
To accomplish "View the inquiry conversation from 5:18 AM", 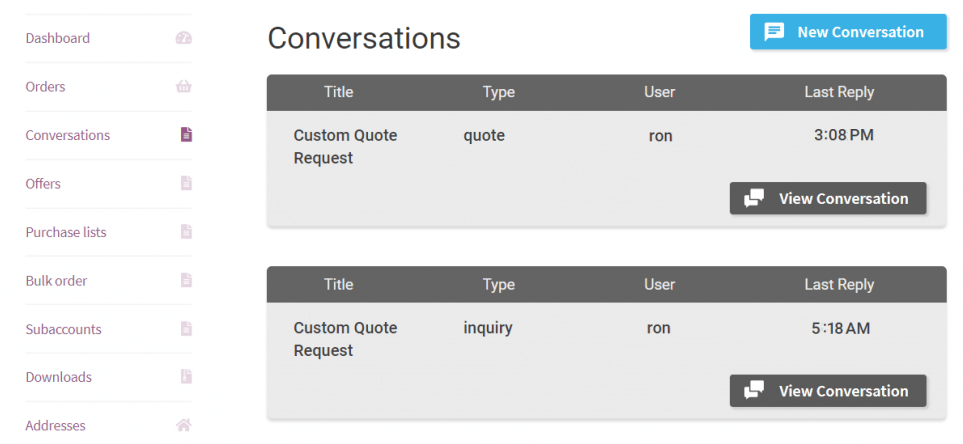I will [828, 391].
